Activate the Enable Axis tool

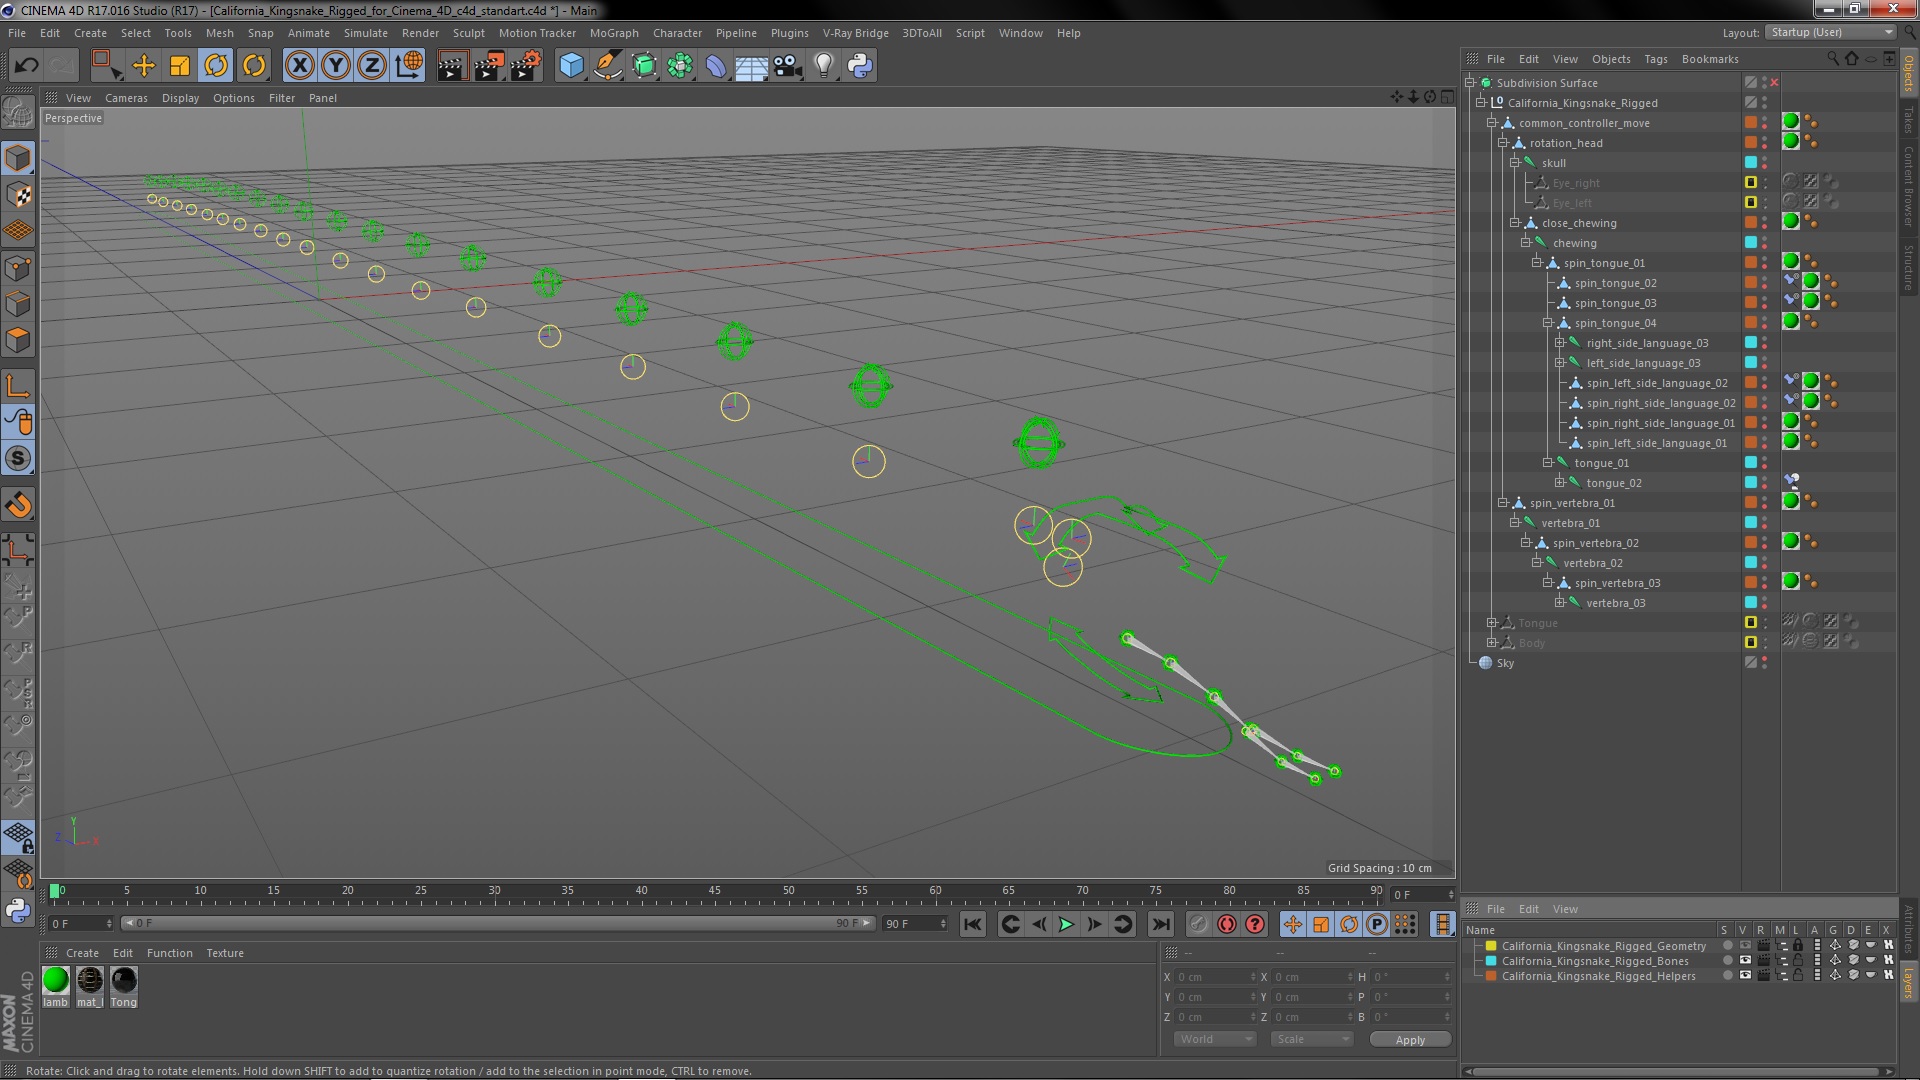[x=18, y=386]
